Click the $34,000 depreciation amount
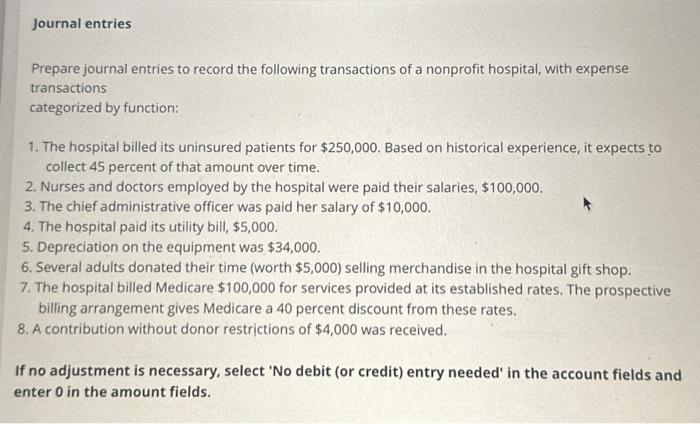The width and height of the screenshot is (700, 424). pyautogui.click(x=293, y=248)
